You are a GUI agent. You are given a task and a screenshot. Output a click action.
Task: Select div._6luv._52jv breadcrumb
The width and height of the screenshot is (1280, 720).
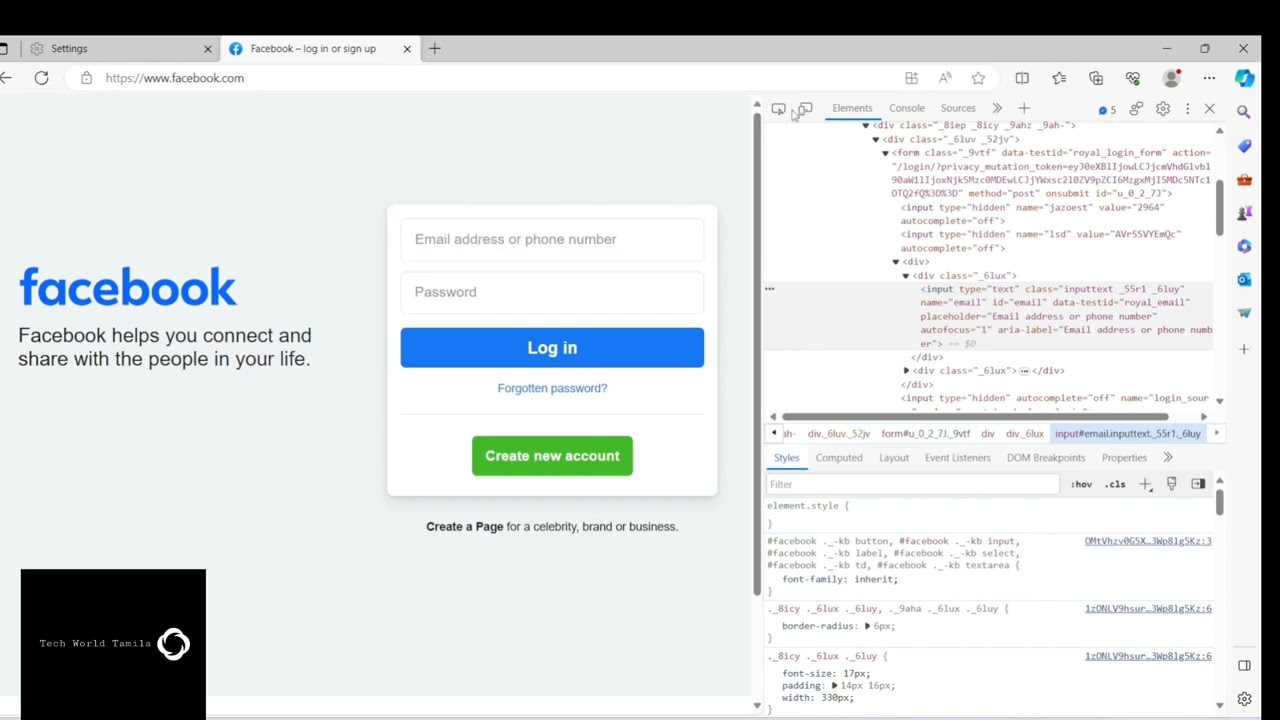point(839,434)
